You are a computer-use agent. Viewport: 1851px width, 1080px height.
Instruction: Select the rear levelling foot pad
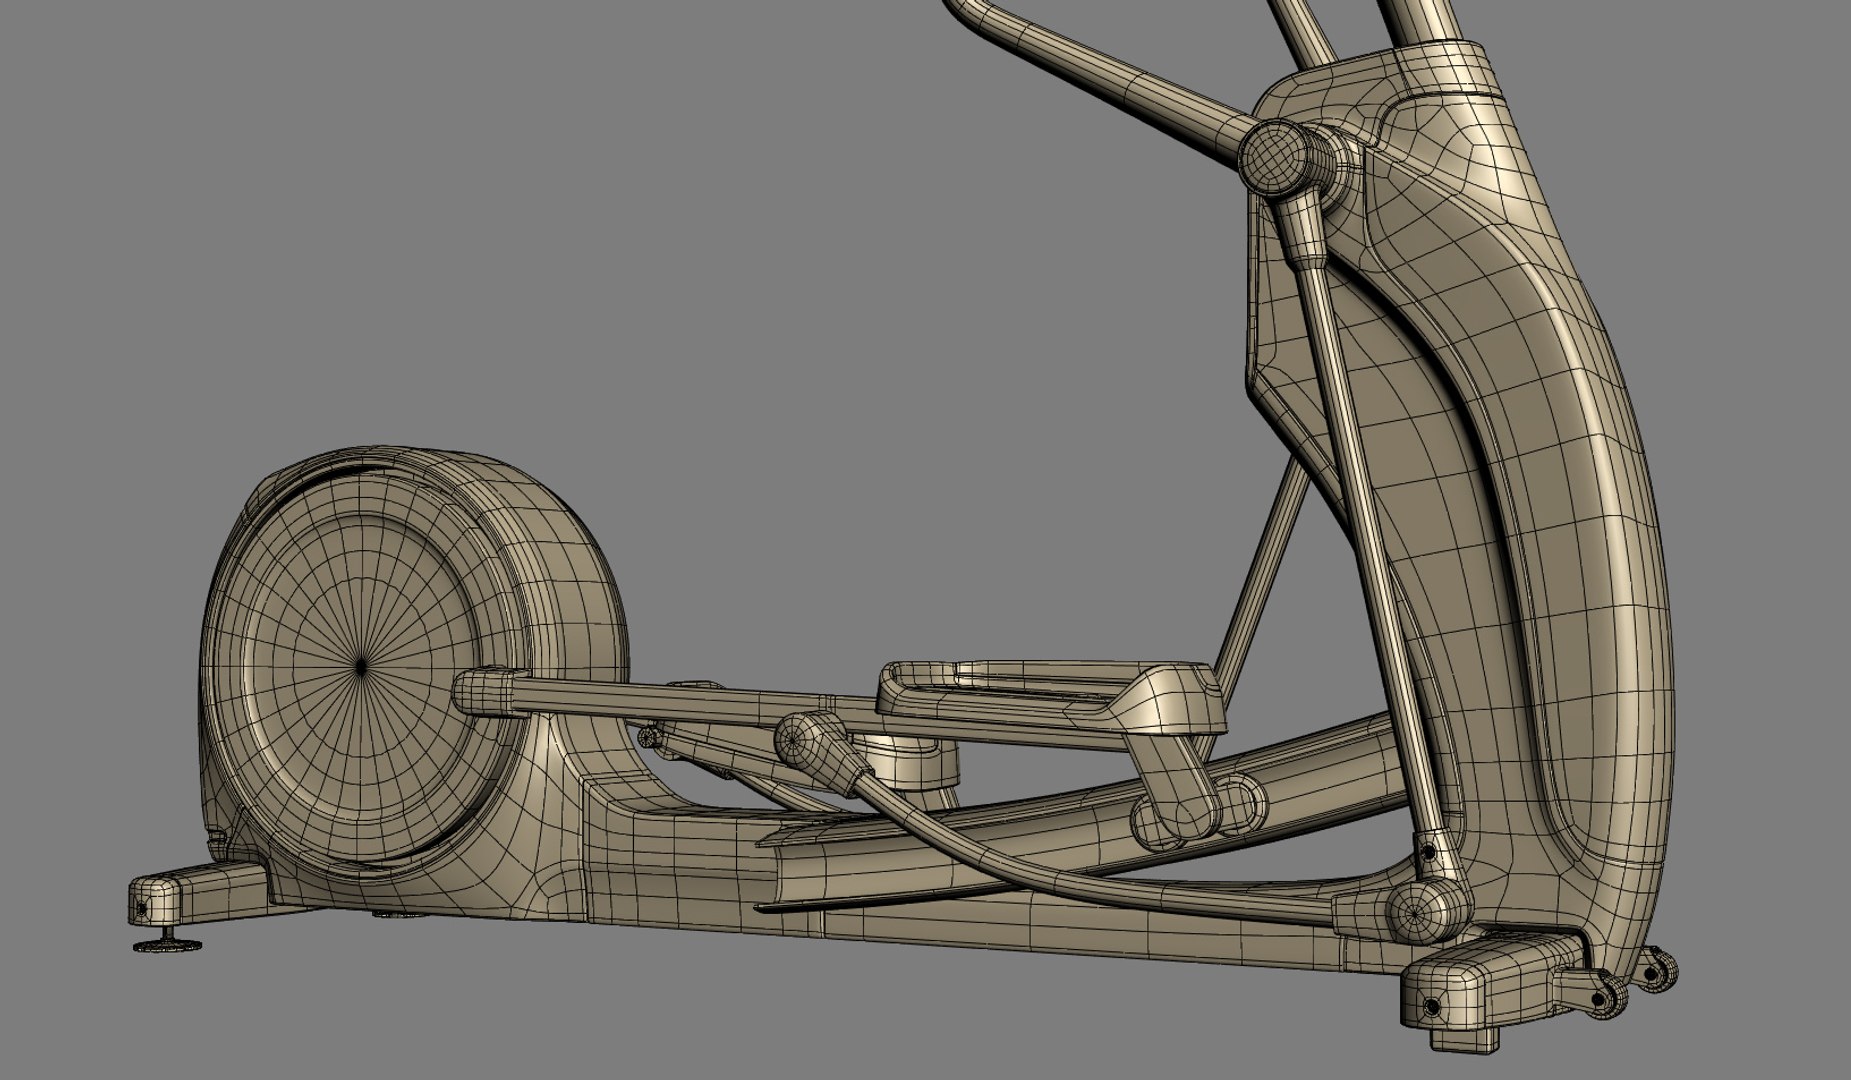pos(167,945)
